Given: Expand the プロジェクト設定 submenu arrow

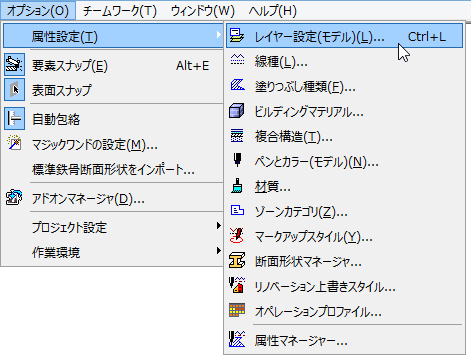Looking at the screenshot, I should (x=218, y=226).
